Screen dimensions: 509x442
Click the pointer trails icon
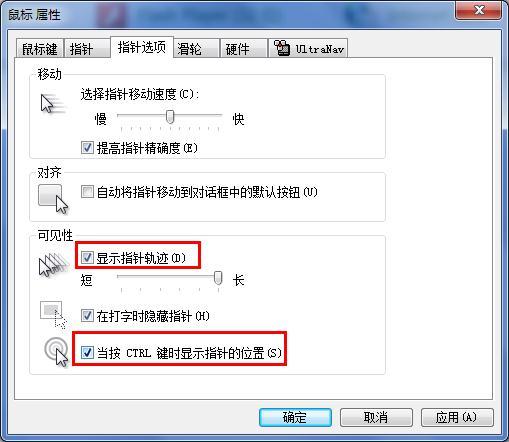53,264
